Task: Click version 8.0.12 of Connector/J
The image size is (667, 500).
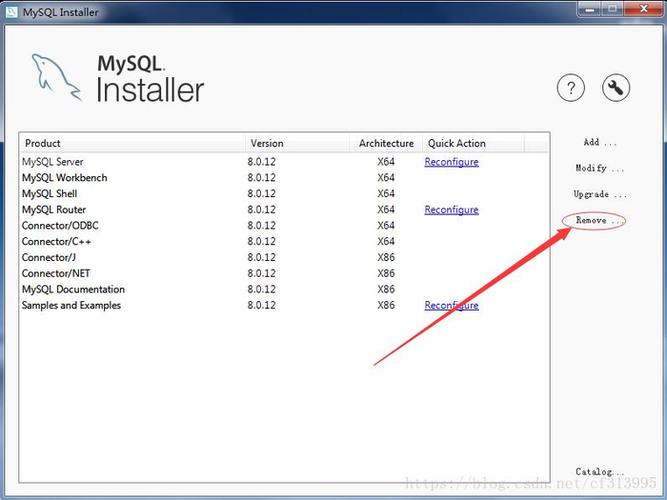Action: [261, 257]
